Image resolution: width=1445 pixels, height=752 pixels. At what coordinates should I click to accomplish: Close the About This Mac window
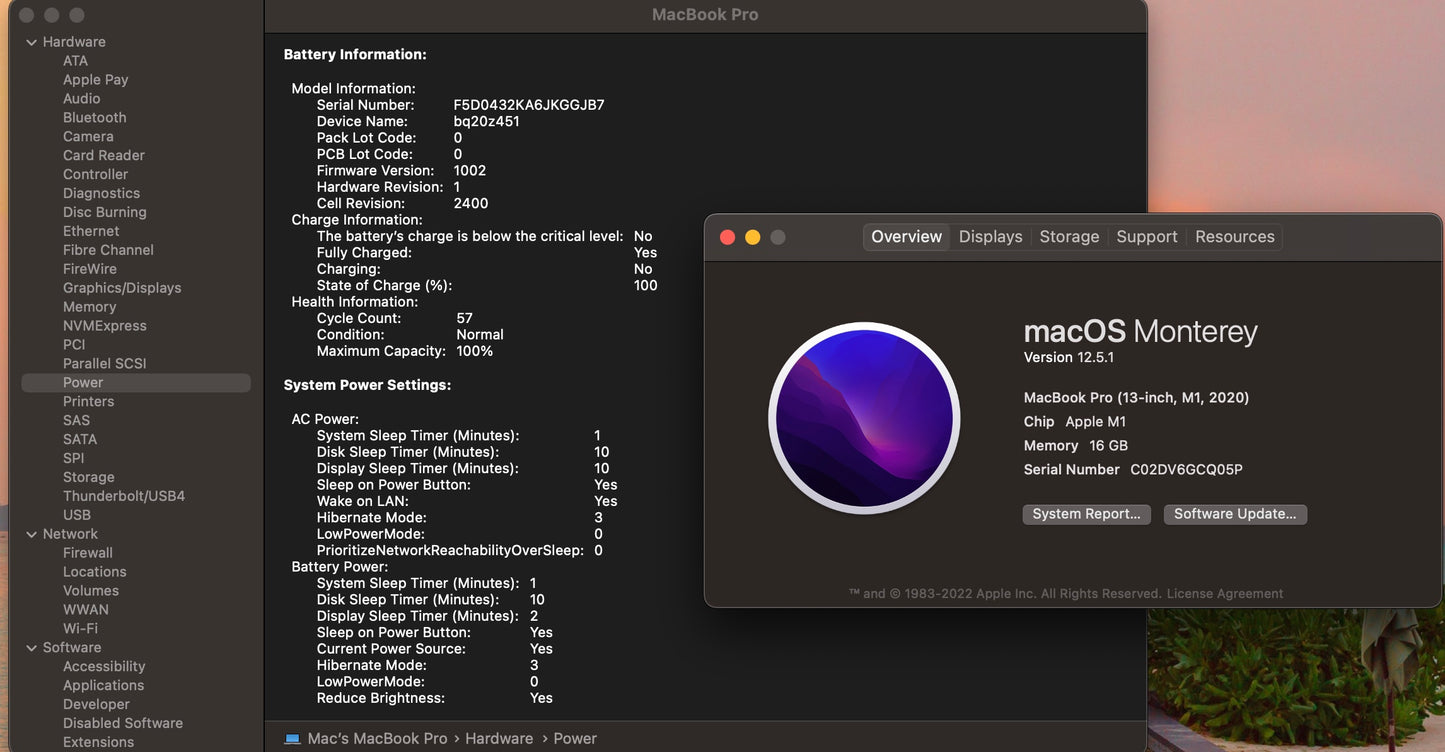(x=728, y=237)
